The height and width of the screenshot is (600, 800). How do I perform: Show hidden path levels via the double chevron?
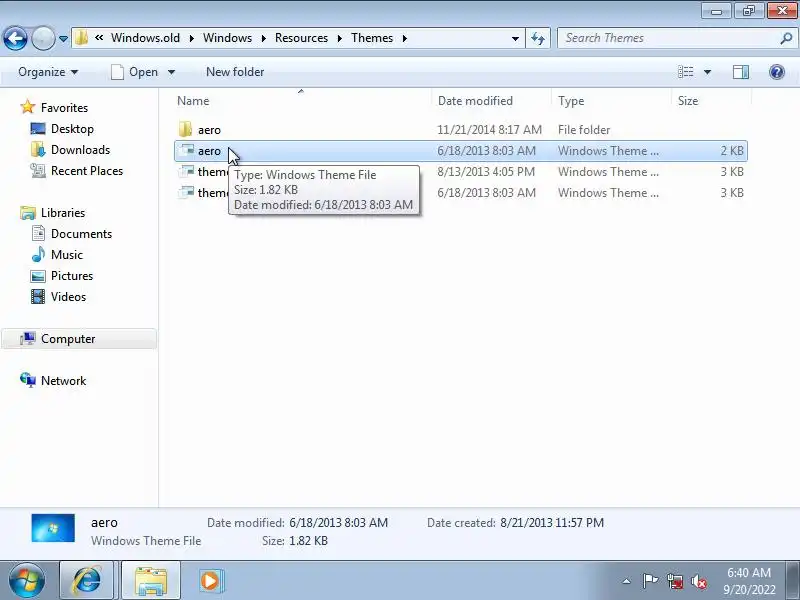pos(99,38)
